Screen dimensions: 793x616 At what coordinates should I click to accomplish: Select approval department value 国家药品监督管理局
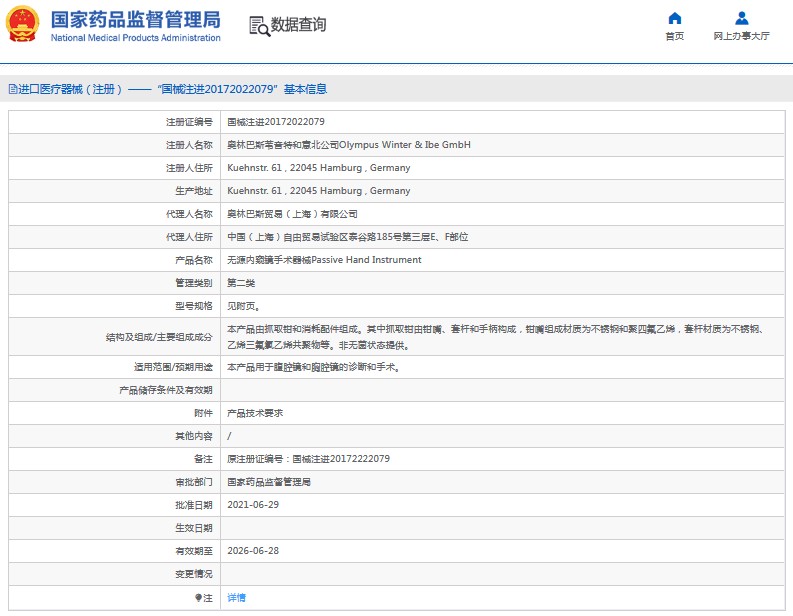click(269, 482)
